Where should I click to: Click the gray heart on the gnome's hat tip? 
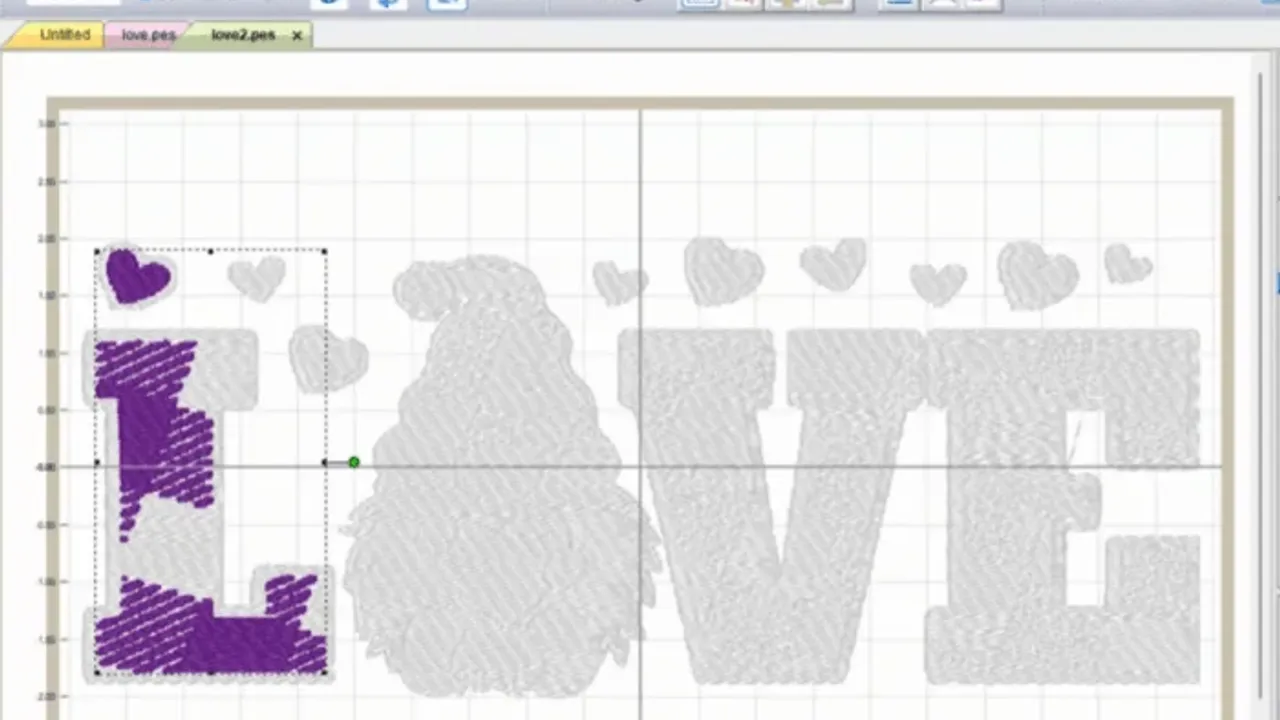(619, 282)
